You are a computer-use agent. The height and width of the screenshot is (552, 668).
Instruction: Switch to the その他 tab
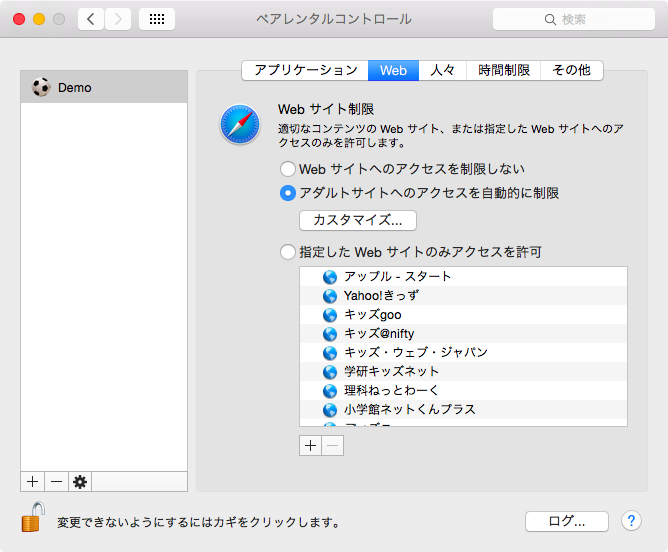point(572,70)
